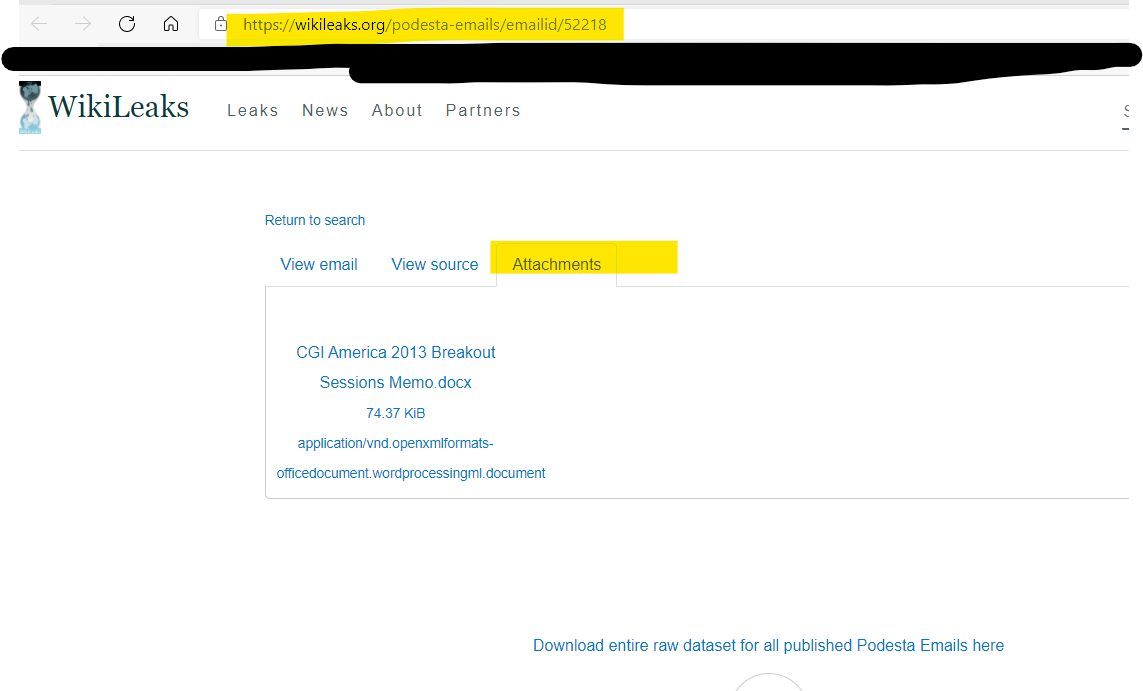Open the News menu item
Viewport: 1143px width, 691px height.
(x=325, y=110)
